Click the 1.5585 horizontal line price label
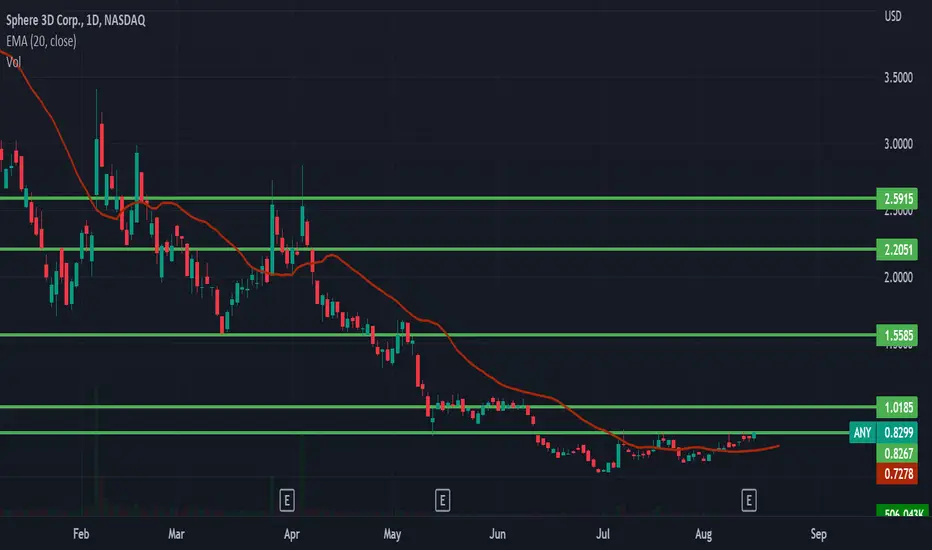This screenshot has width=932, height=550. click(x=897, y=335)
